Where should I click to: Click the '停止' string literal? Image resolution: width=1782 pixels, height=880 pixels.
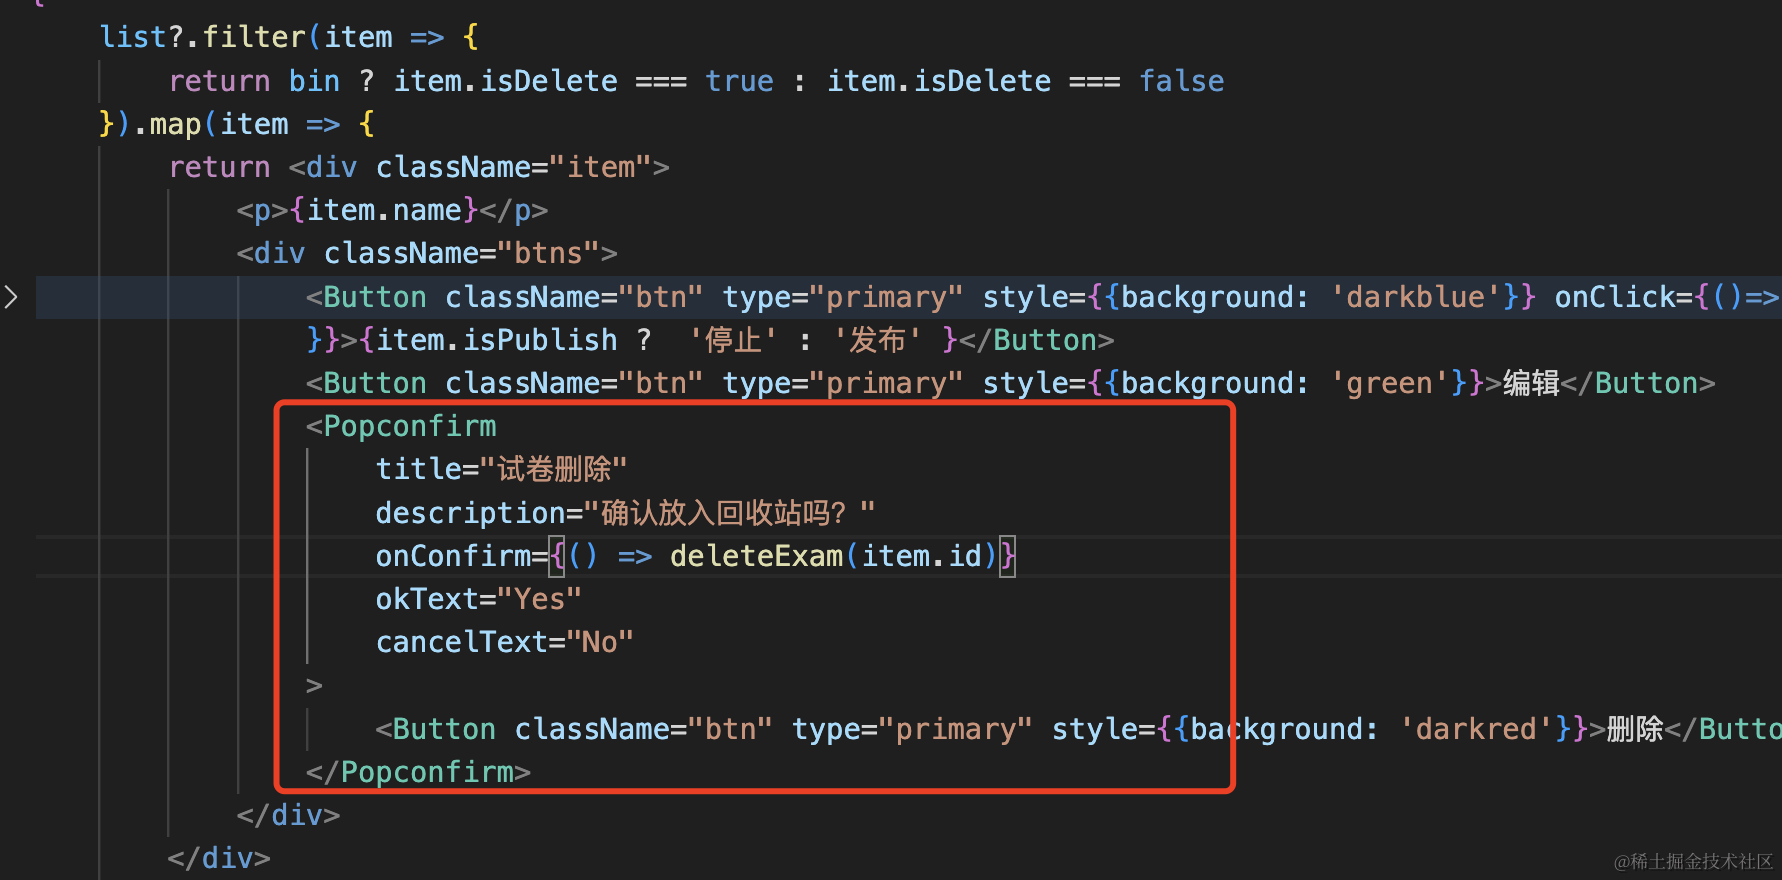click(733, 341)
